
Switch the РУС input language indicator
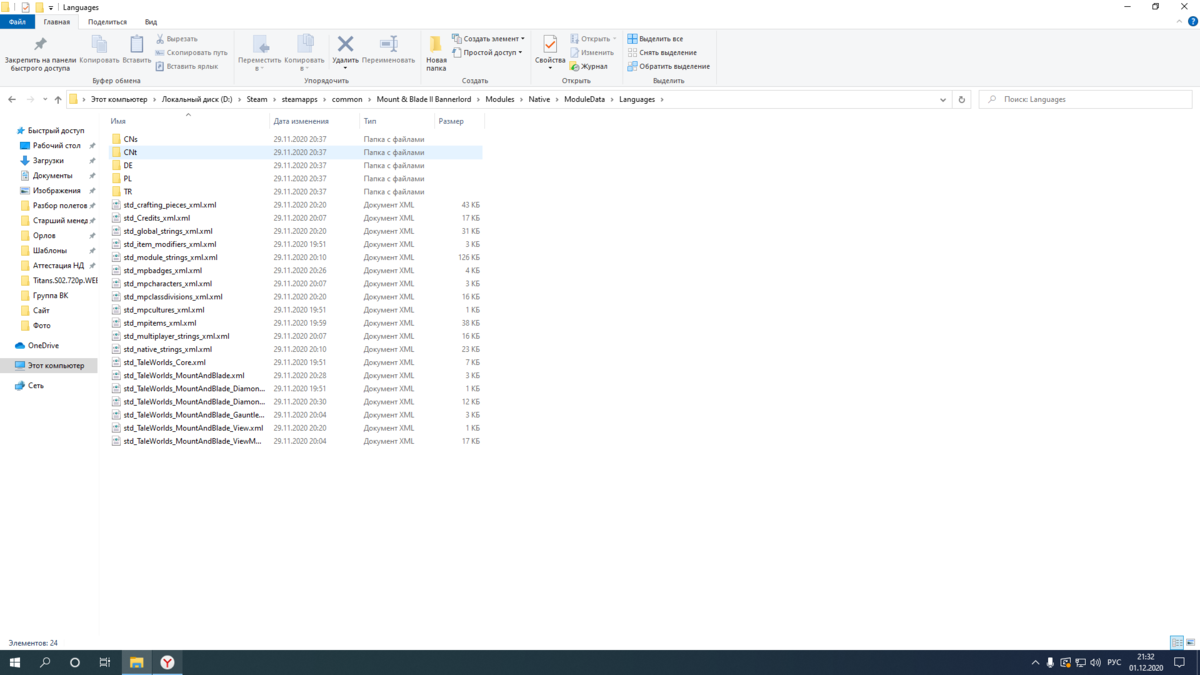point(1113,662)
